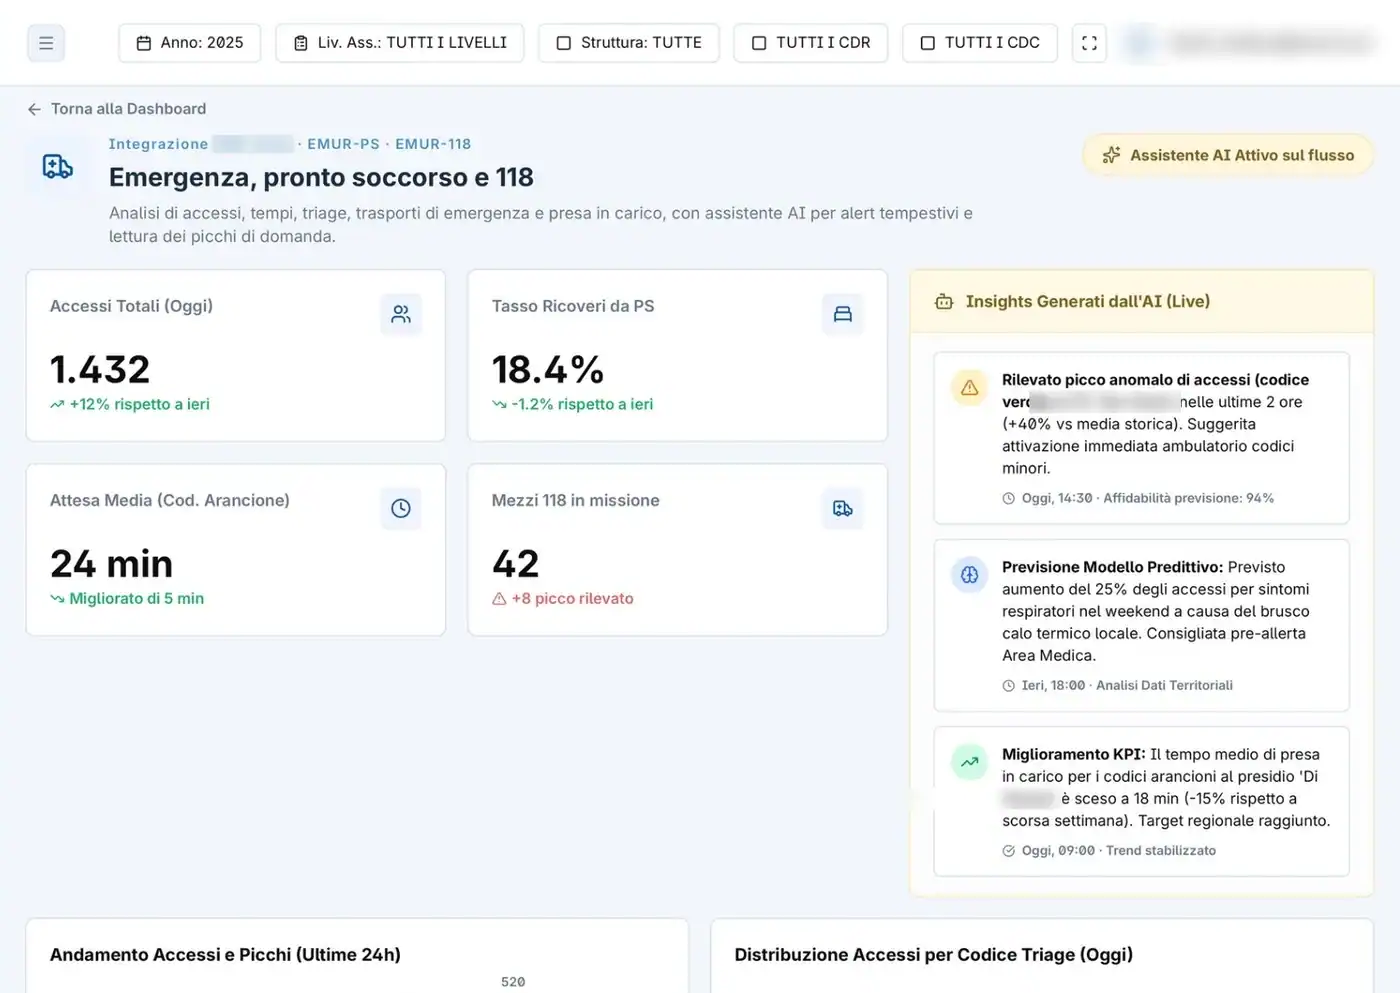Click the ambulance icon beside page title
Viewport: 1400px width, 993px height.
[58, 166]
